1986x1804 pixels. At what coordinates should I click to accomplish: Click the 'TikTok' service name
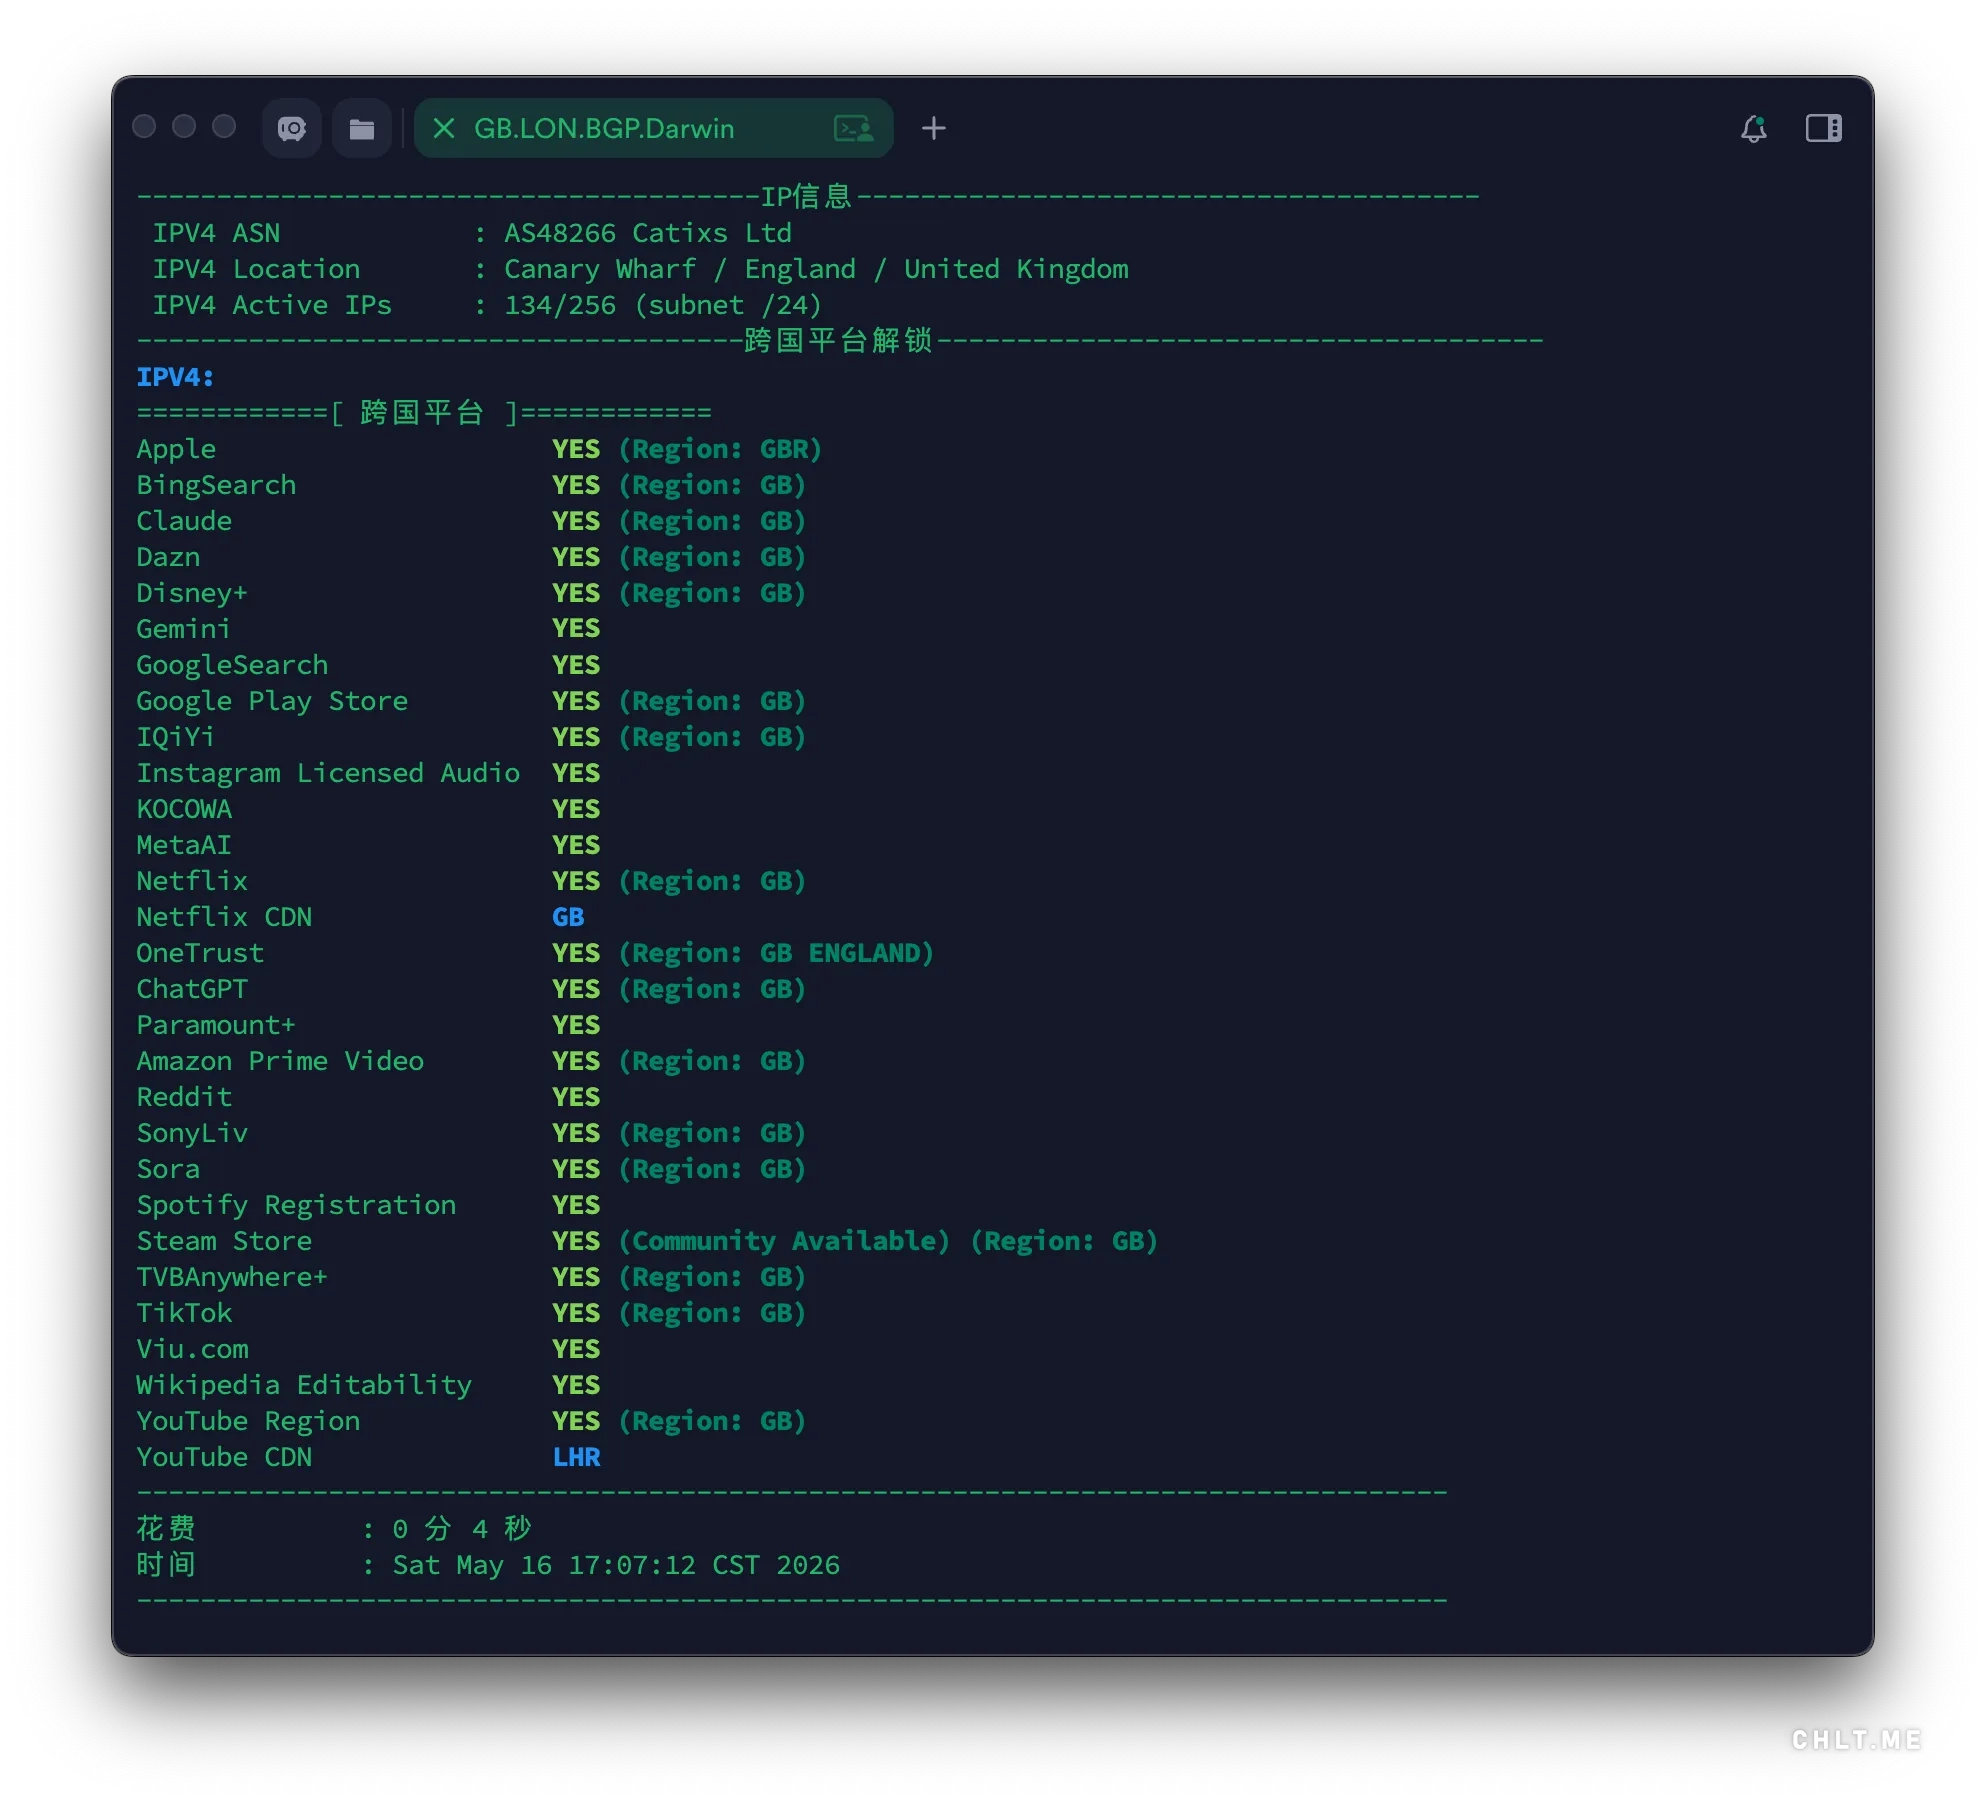184,1313
